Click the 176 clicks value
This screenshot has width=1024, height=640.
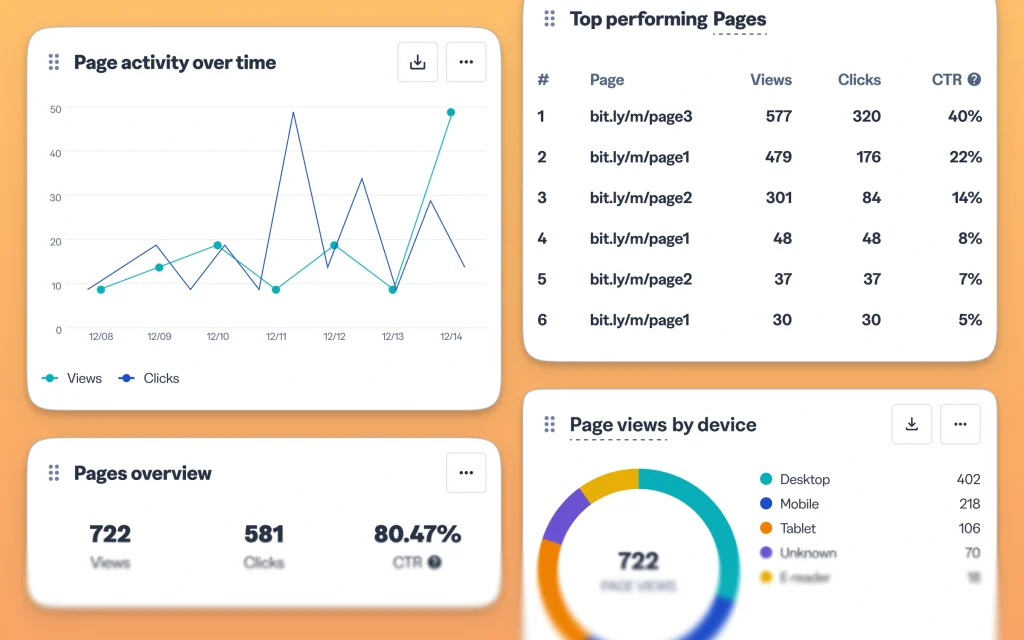pos(868,157)
